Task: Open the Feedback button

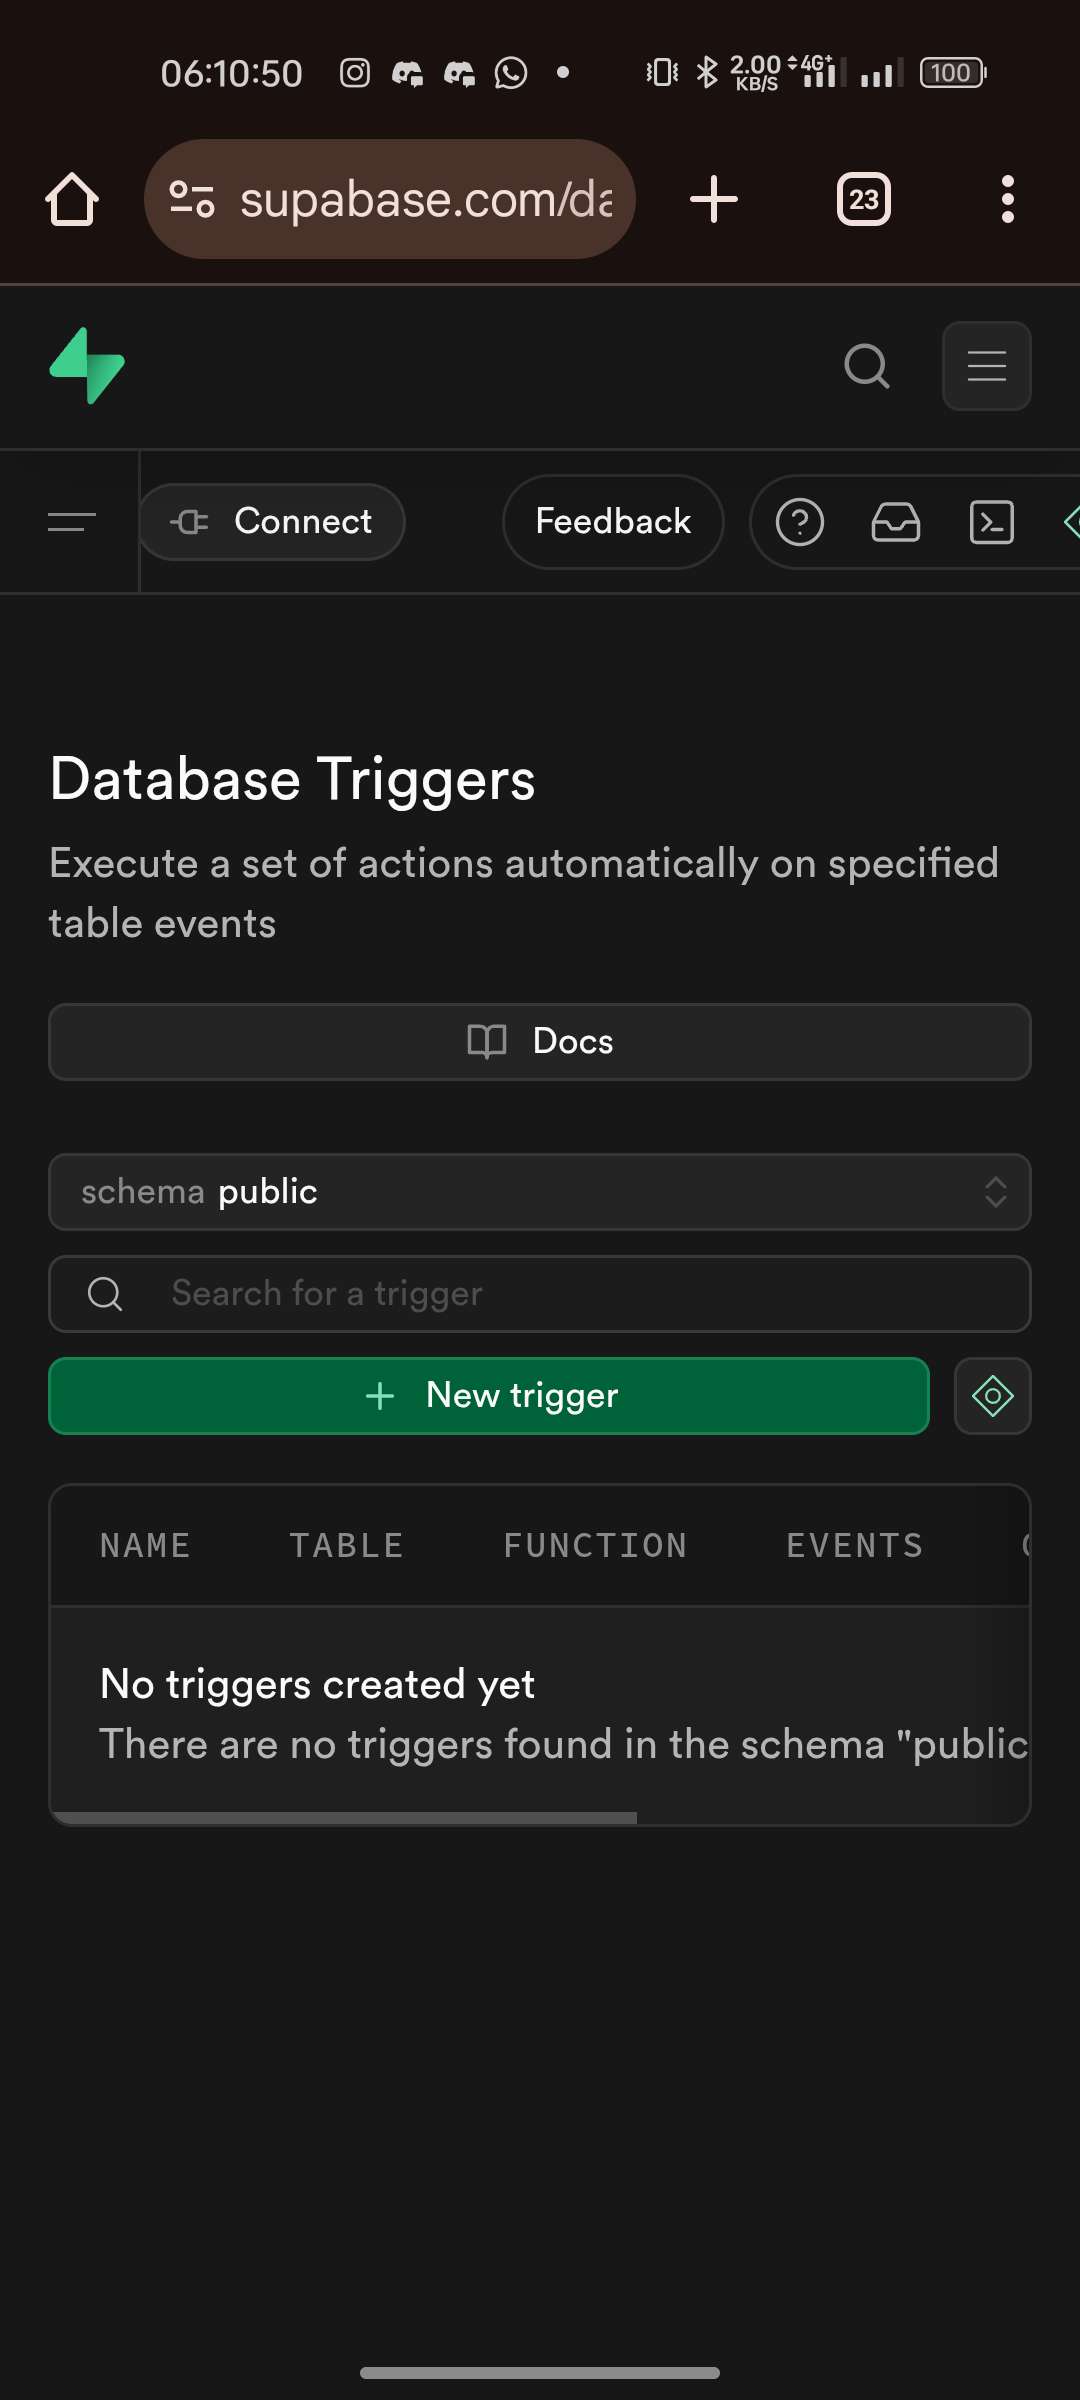Action: coord(613,522)
